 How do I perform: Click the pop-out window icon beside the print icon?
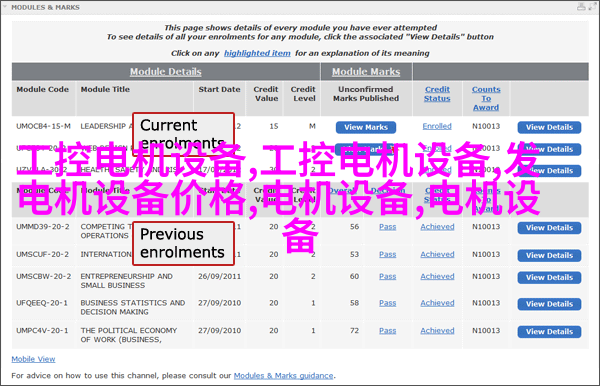click(x=592, y=7)
